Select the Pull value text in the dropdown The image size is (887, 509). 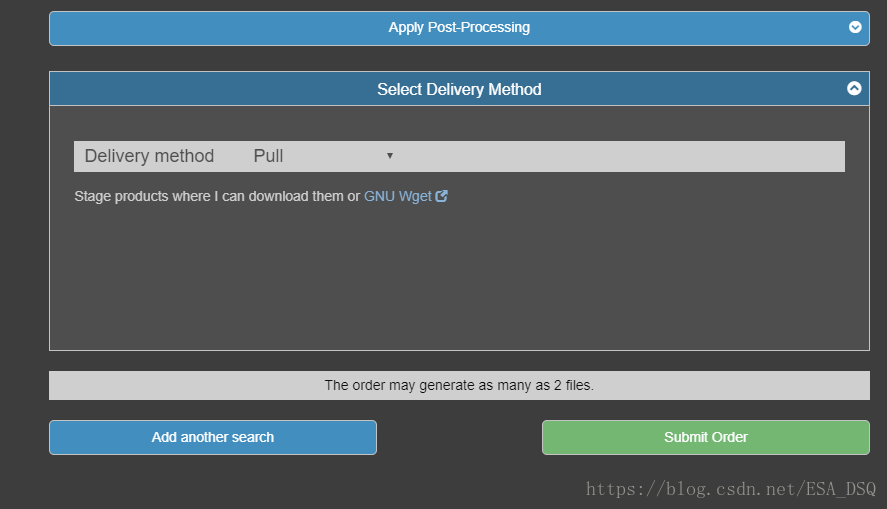(x=268, y=156)
